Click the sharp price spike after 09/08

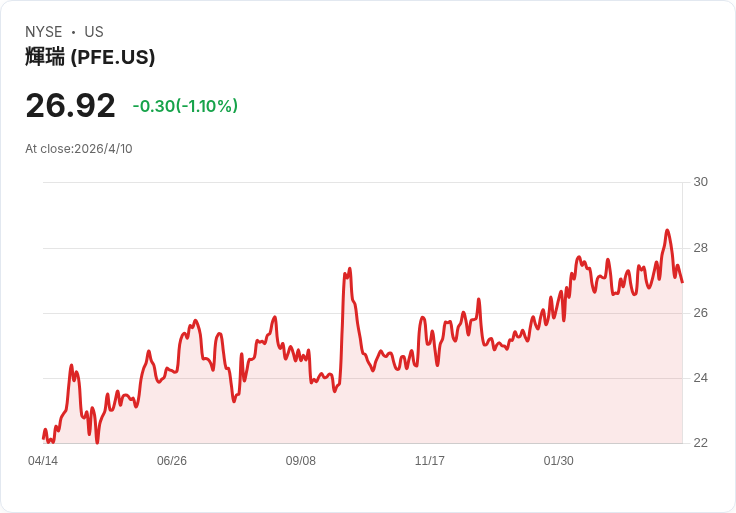[x=349, y=269]
